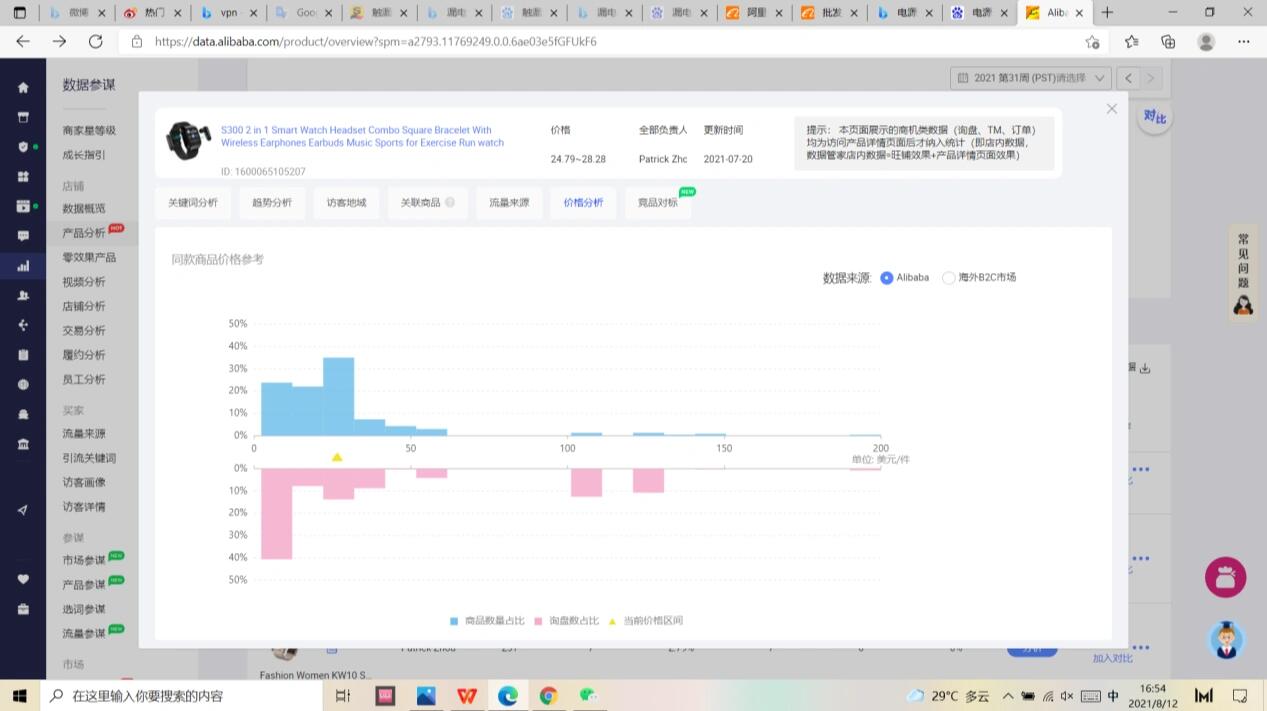1267x711 pixels.
Task: Click the browser refresh button
Action: pyautogui.click(x=95, y=41)
